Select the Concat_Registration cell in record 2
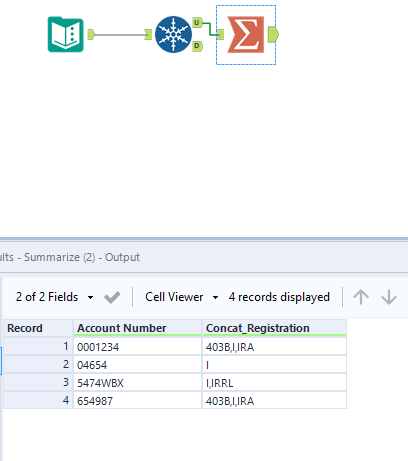408x461 pixels. click(x=274, y=365)
